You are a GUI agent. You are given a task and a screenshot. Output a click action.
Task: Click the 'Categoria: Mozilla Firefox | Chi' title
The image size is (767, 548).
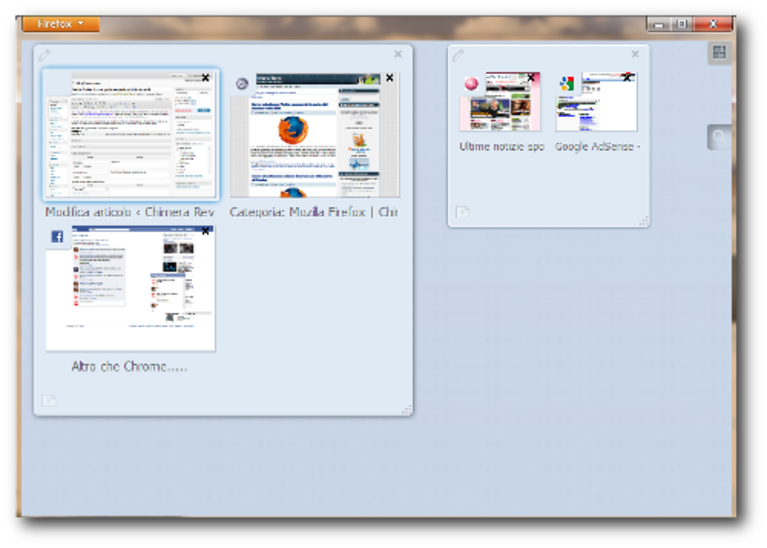click(x=314, y=212)
